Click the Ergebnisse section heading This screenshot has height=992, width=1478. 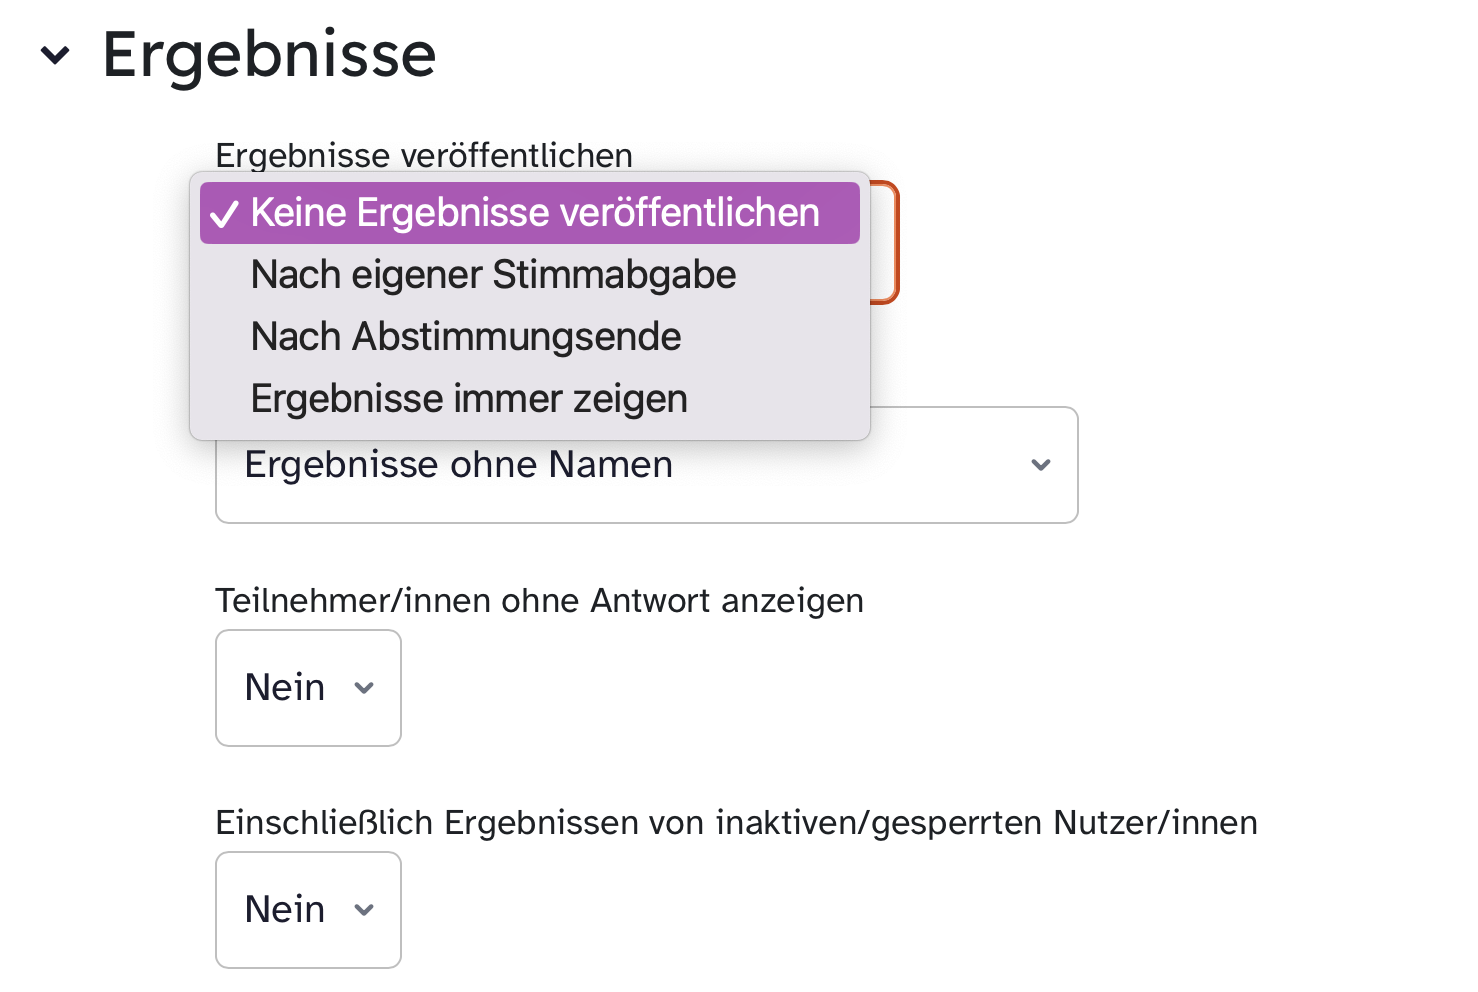[x=269, y=55]
